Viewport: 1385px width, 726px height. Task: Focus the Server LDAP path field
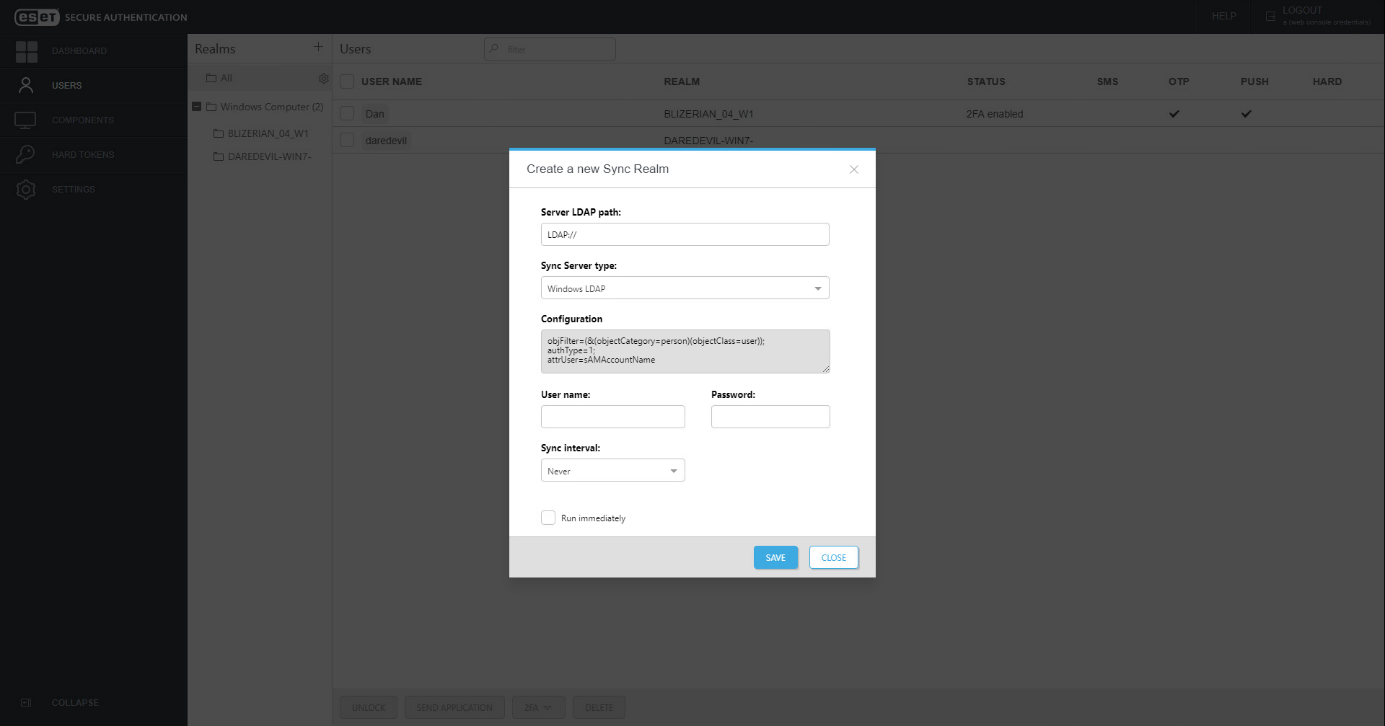tap(685, 234)
